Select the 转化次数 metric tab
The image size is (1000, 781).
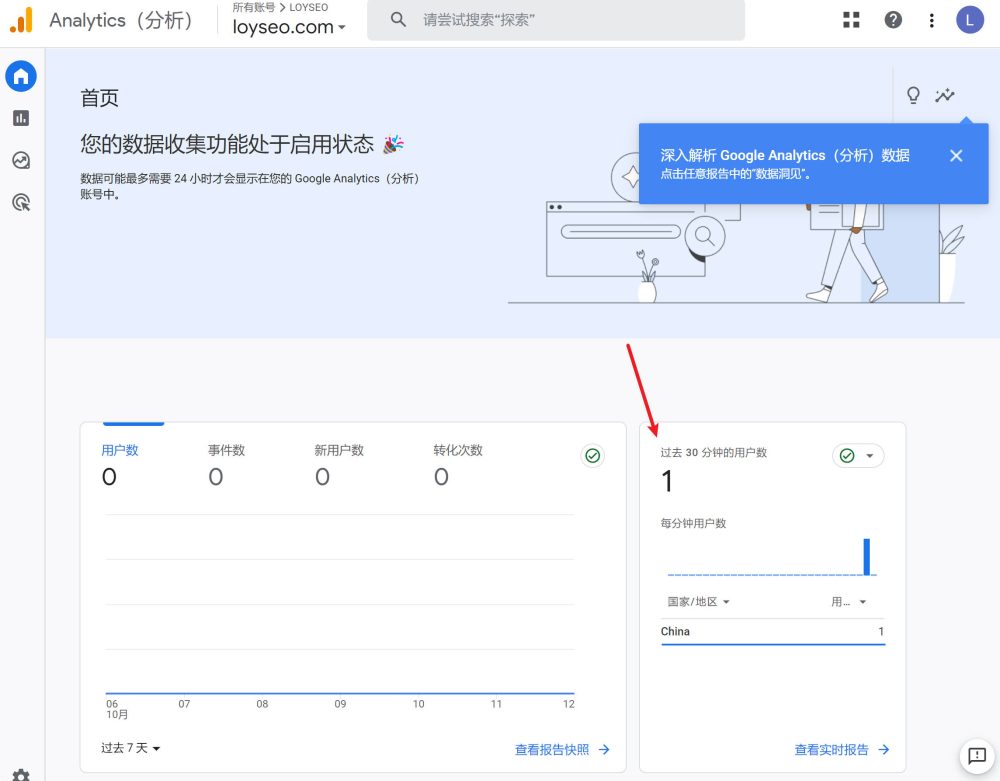458,463
